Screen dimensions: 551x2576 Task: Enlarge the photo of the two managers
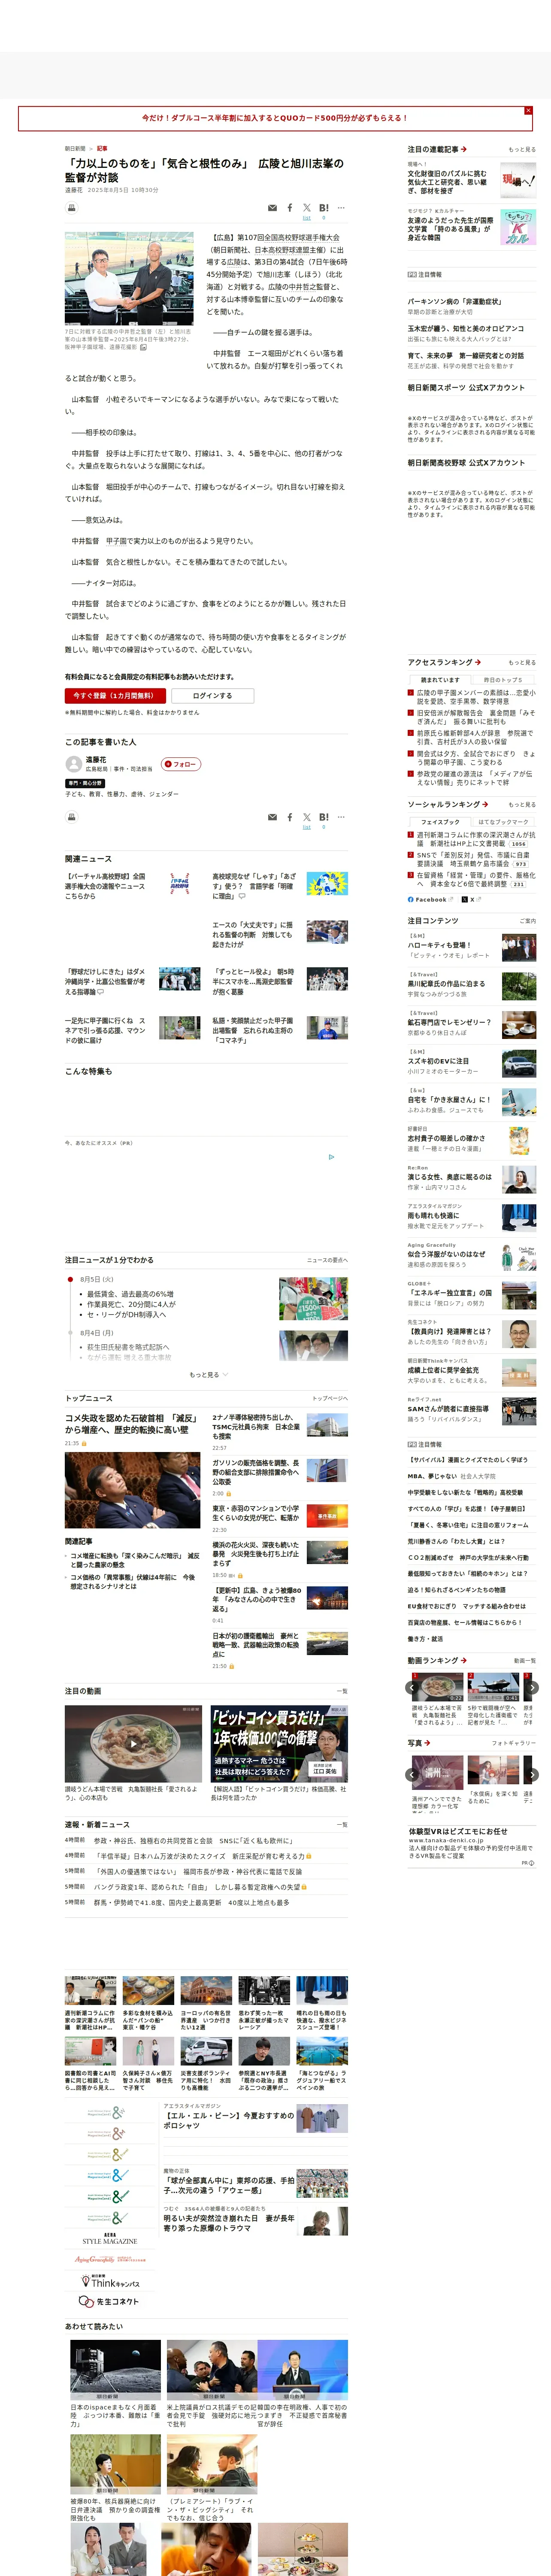[129, 279]
